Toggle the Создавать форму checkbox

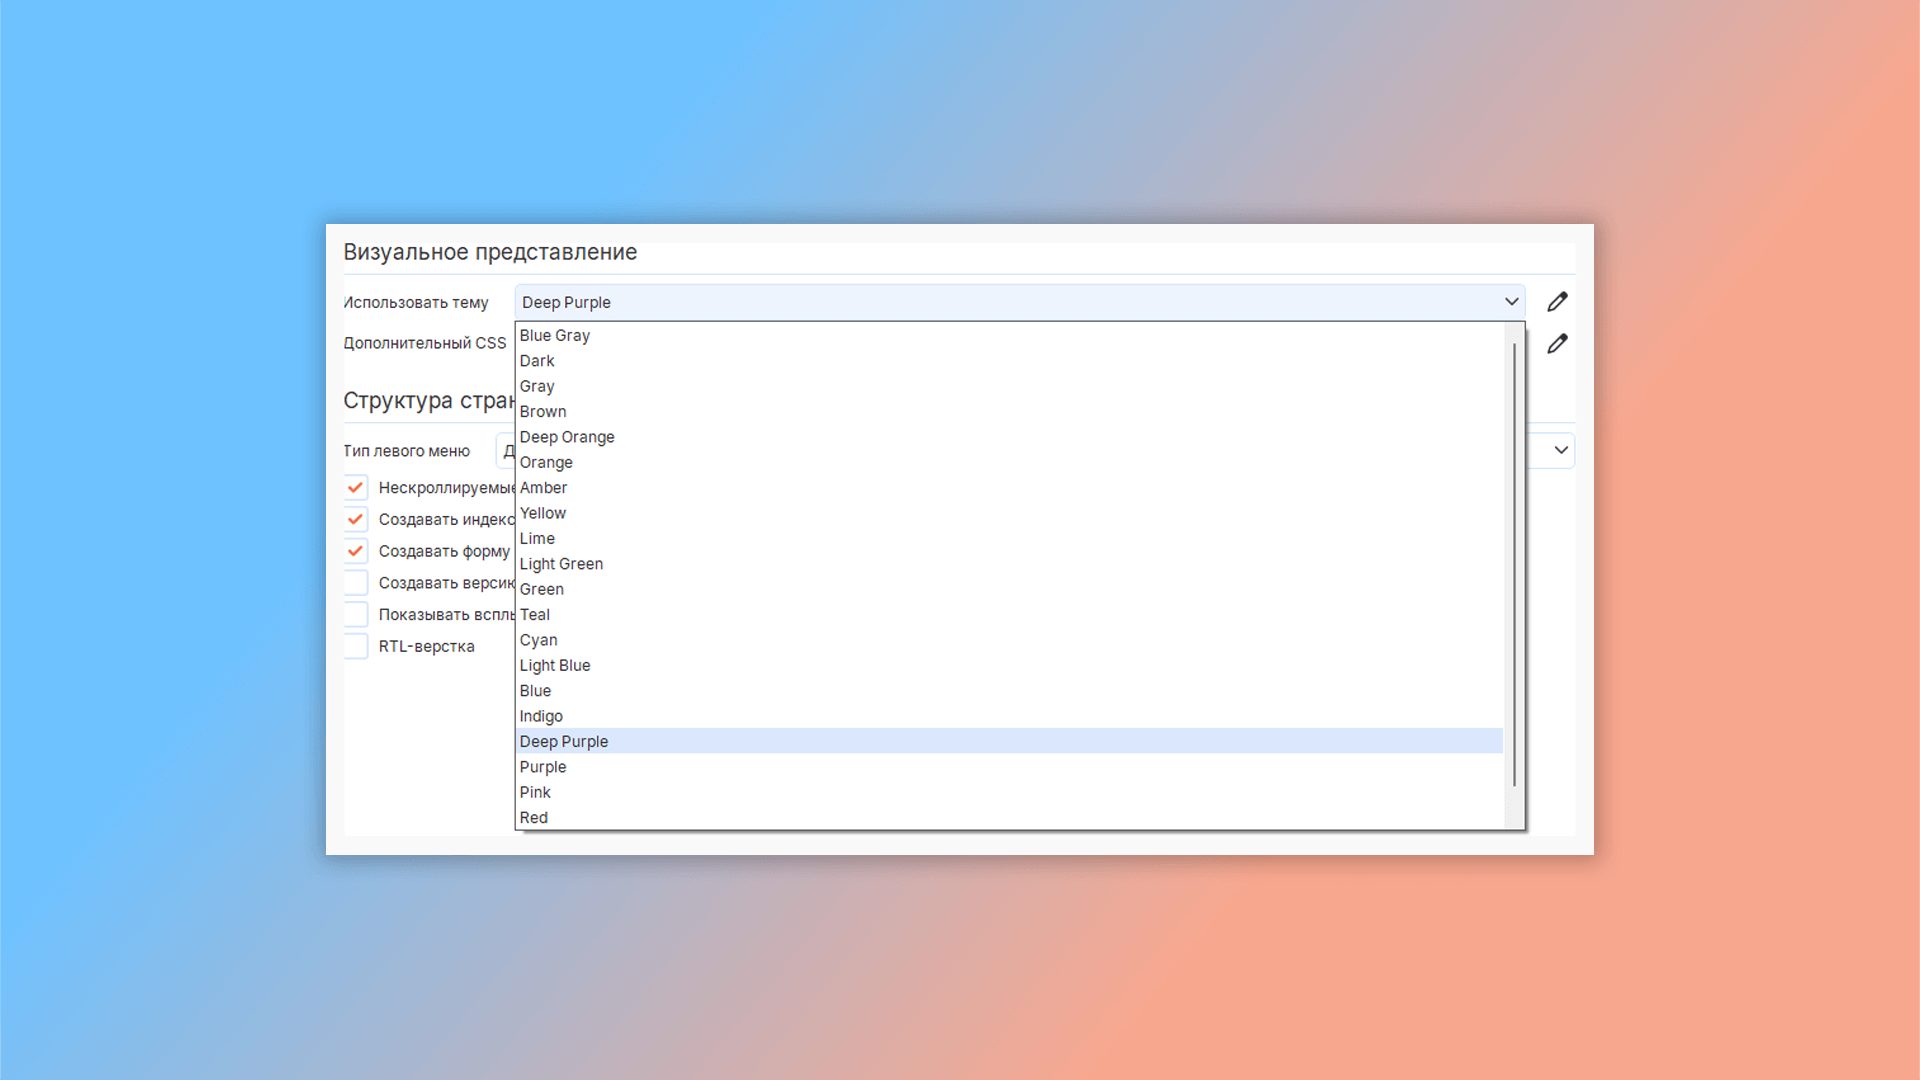tap(356, 552)
